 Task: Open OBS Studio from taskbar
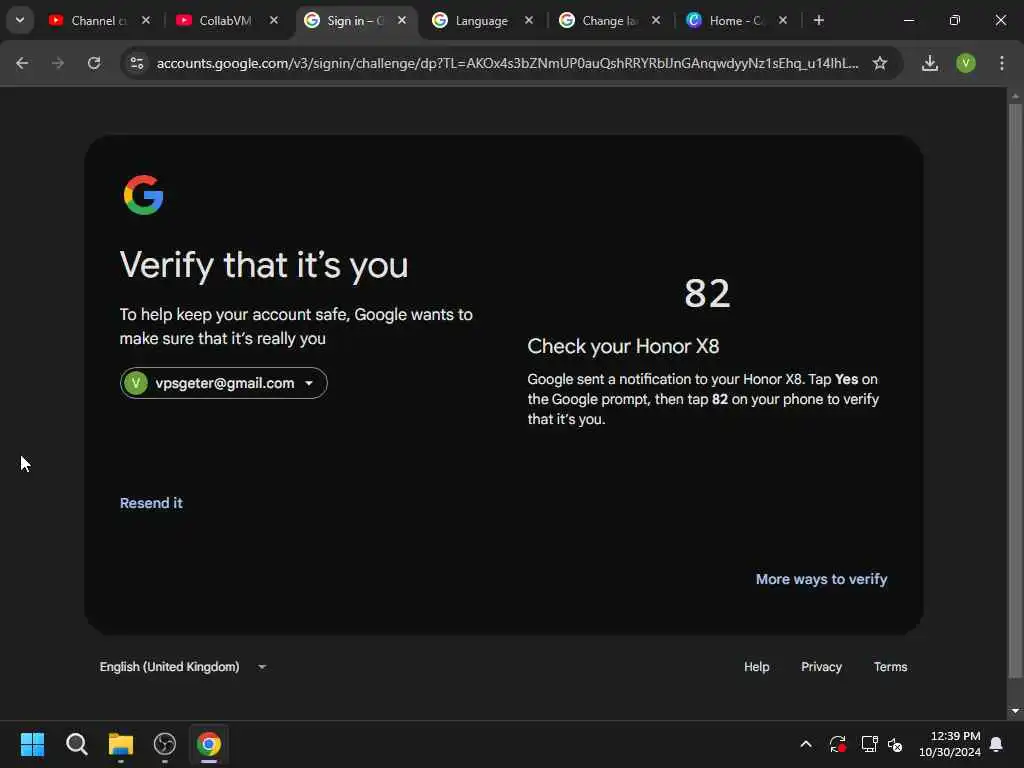[165, 744]
